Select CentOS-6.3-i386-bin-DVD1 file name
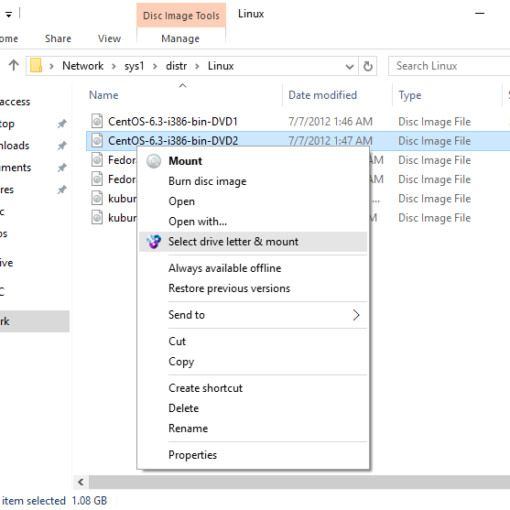 [x=173, y=121]
